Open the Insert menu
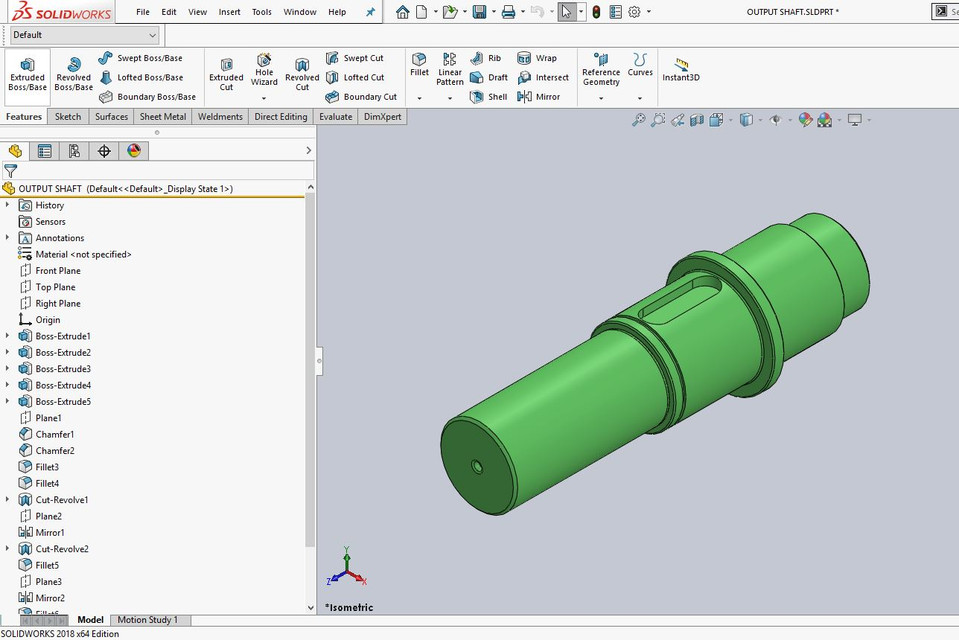The height and width of the screenshot is (640, 959). click(229, 12)
